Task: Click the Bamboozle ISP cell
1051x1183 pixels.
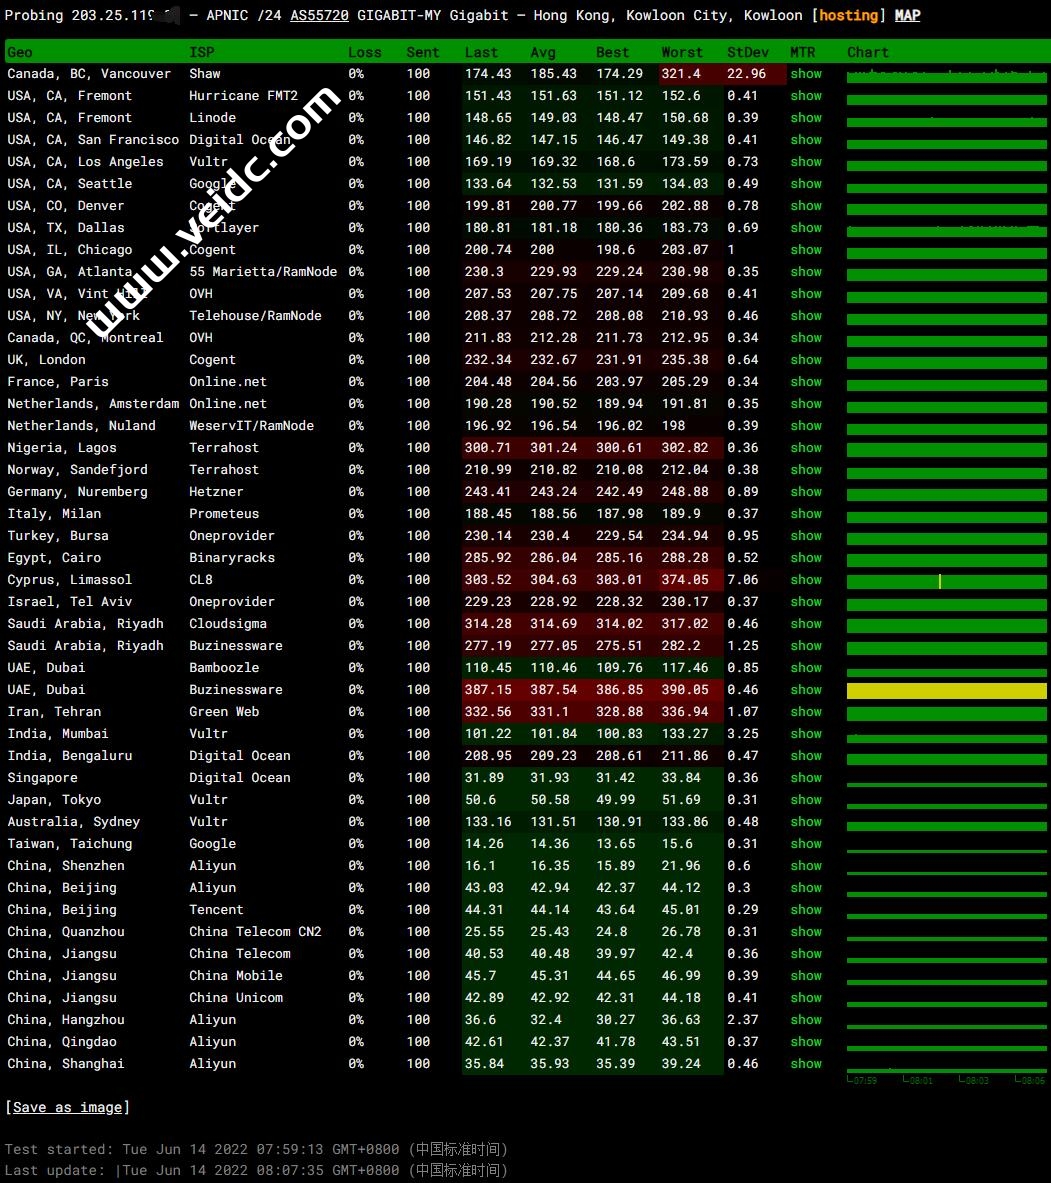Action: [x=224, y=668]
